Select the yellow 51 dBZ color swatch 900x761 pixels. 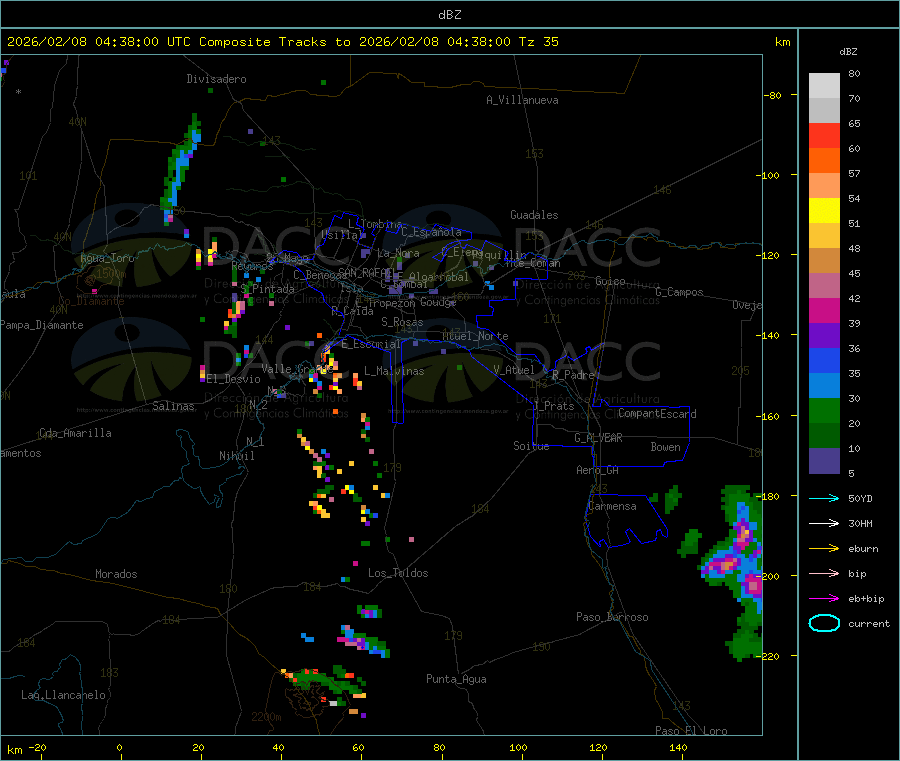(824, 211)
